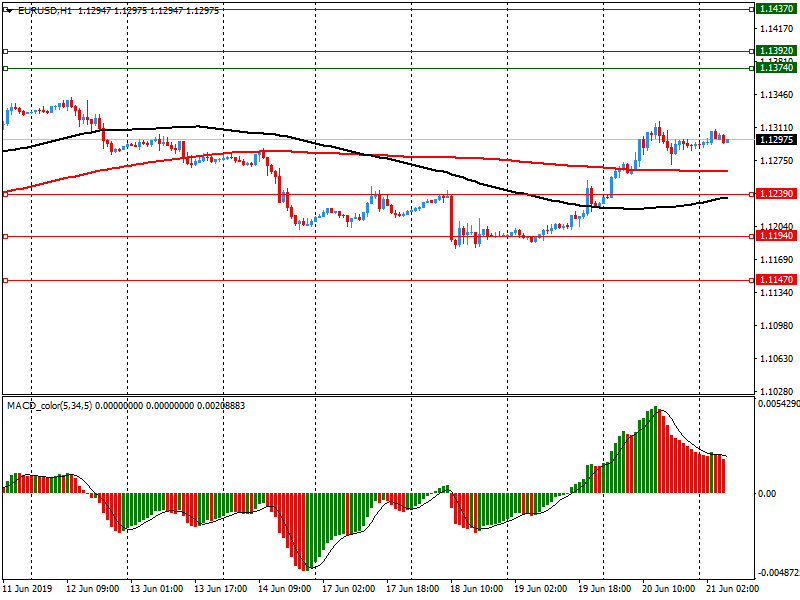
Task: Click the 1.10630 price scale value
Action: pos(777,359)
